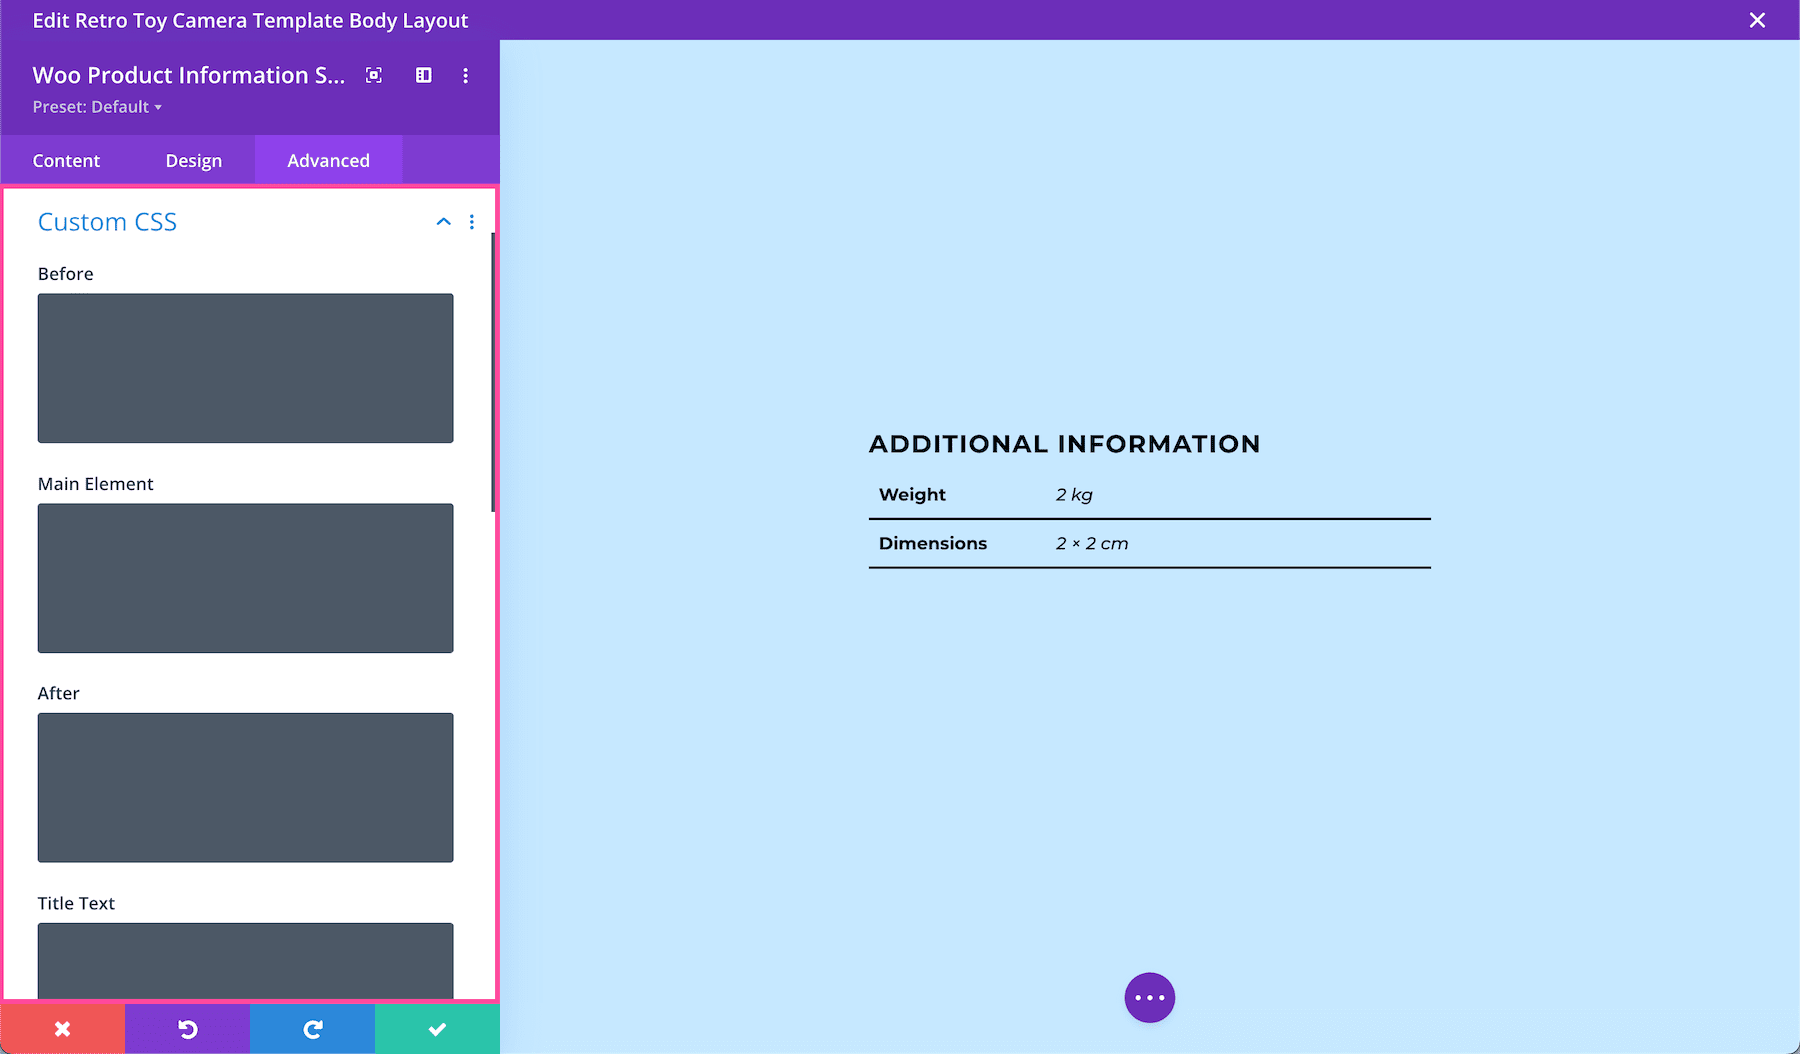
Task: Close the Retro Toy Camera editor
Action: click(1757, 20)
